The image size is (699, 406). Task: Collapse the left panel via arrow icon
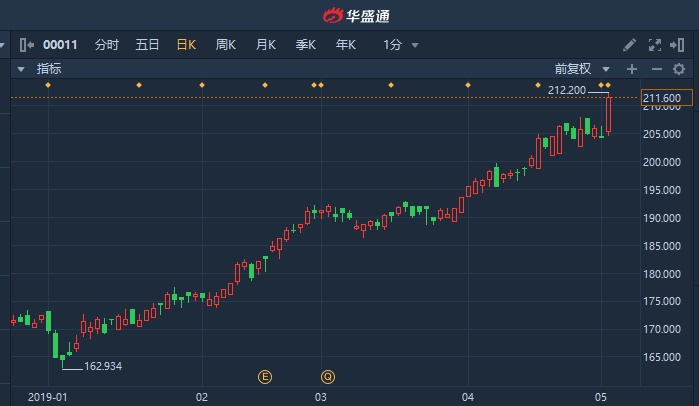point(27,45)
